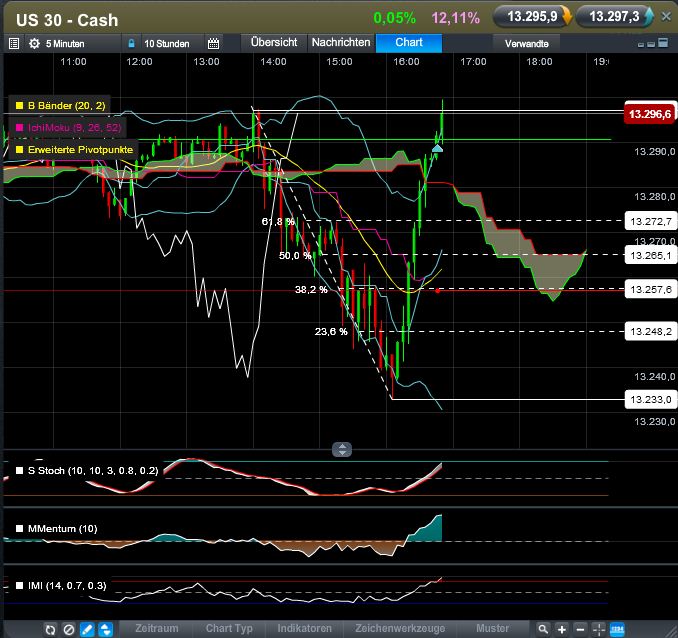Viewport: 678px width, 638px height.
Task: Click the yellow swatch next to B Bänder
Action: click(x=19, y=106)
